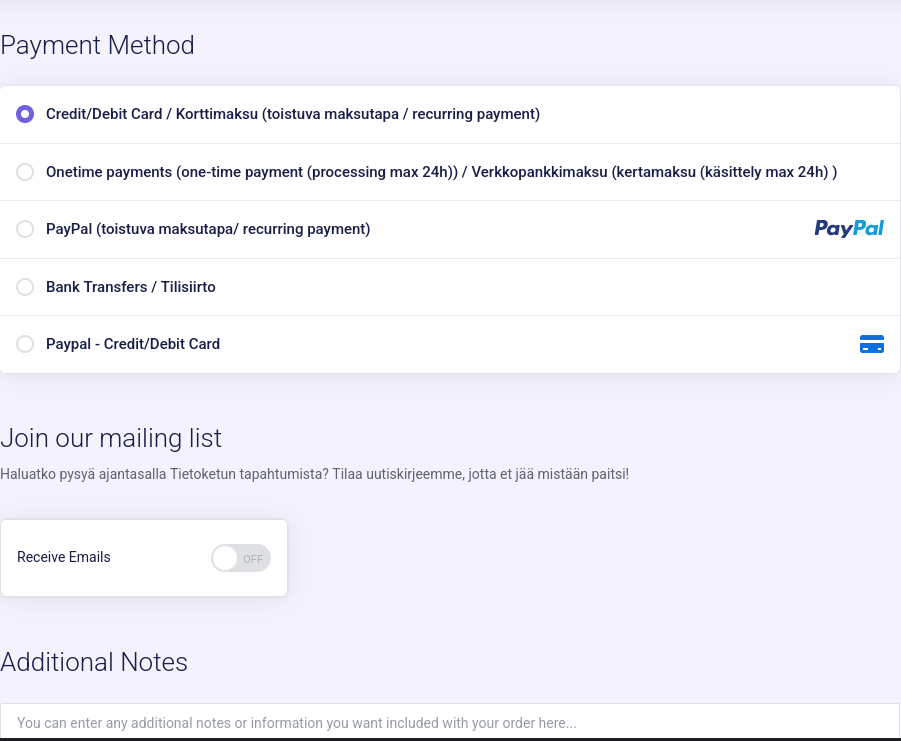Click the 'Receive Emails' label text
This screenshot has height=741, width=901.
64,557
